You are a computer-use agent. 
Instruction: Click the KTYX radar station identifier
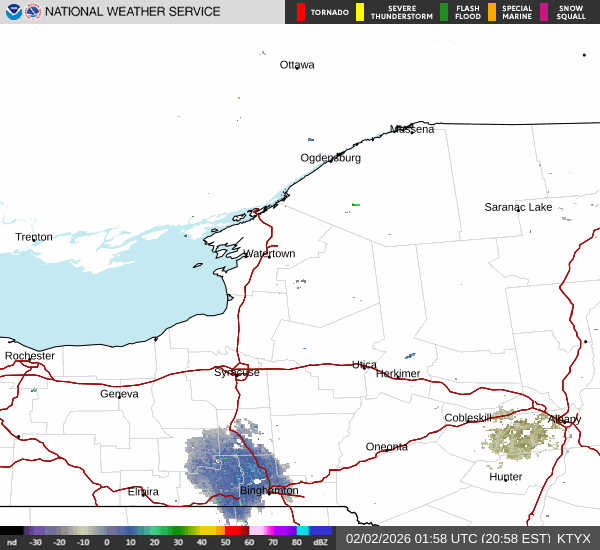click(x=574, y=538)
